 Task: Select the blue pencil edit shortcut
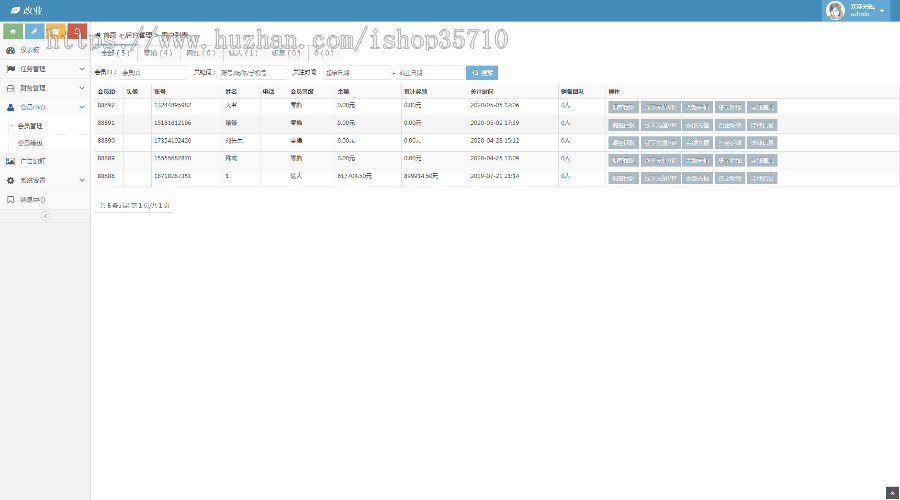coord(34,32)
